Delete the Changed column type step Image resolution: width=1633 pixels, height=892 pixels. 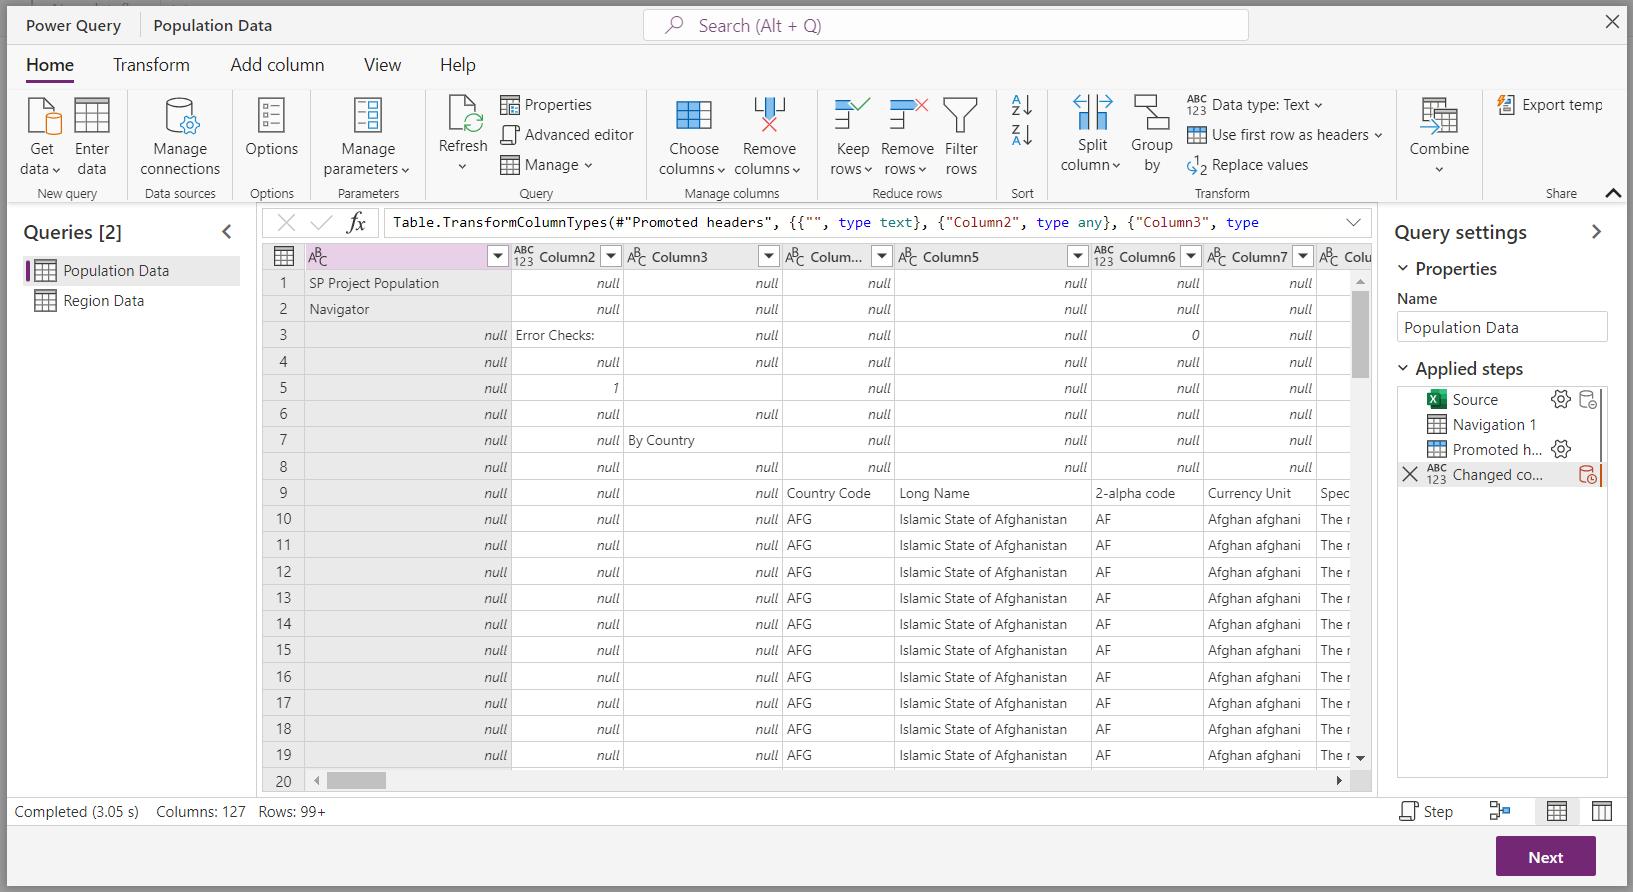click(1410, 475)
